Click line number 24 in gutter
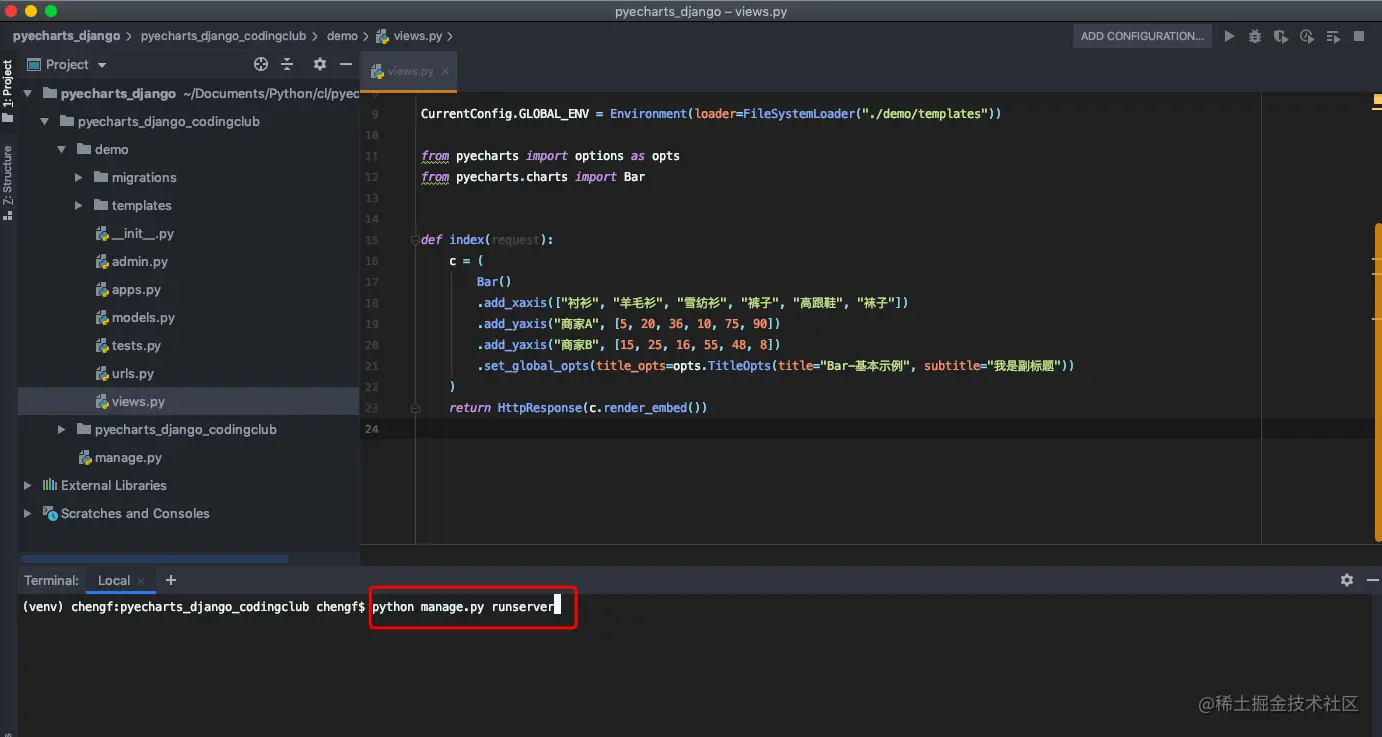The width and height of the screenshot is (1382, 737). tap(372, 429)
